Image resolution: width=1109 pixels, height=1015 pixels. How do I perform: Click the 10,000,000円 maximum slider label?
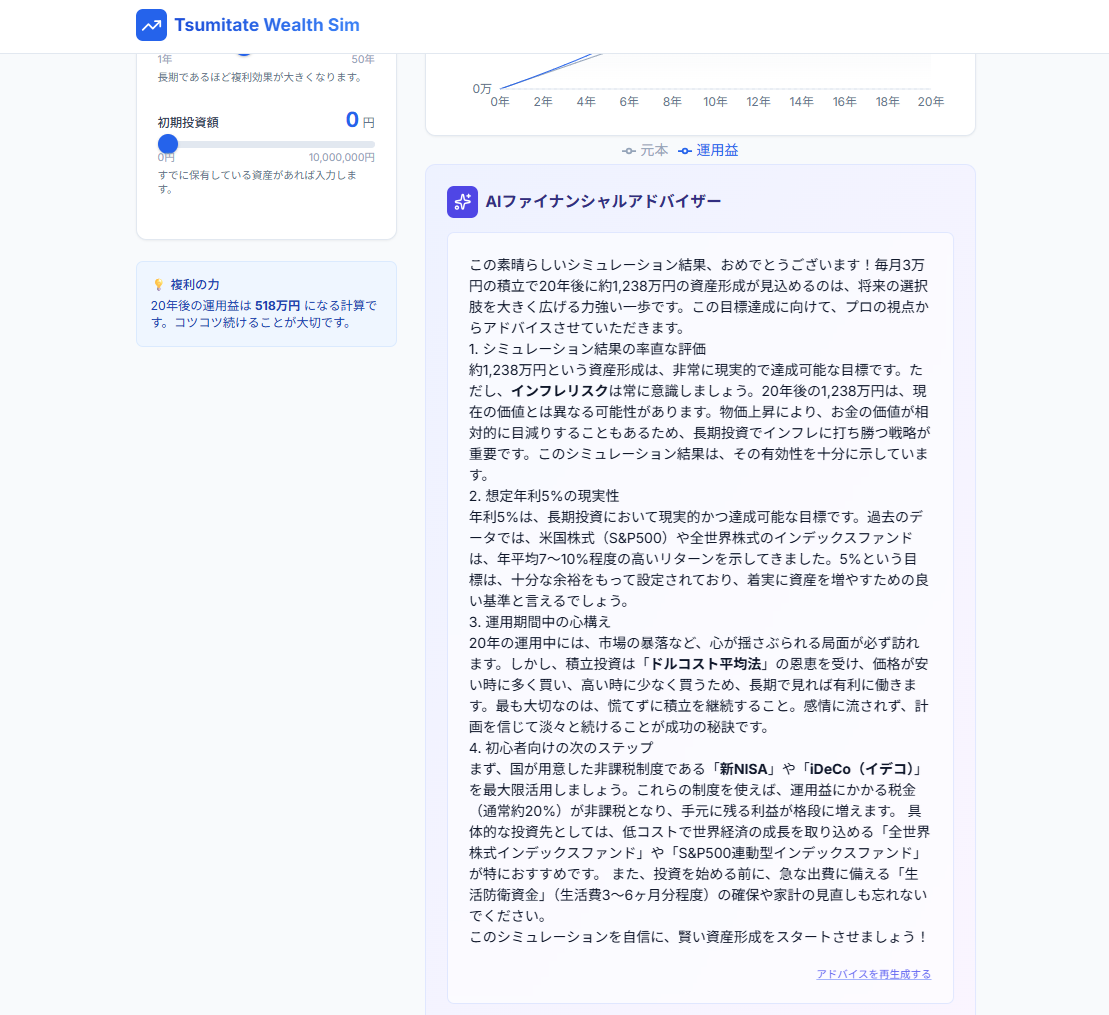341,157
